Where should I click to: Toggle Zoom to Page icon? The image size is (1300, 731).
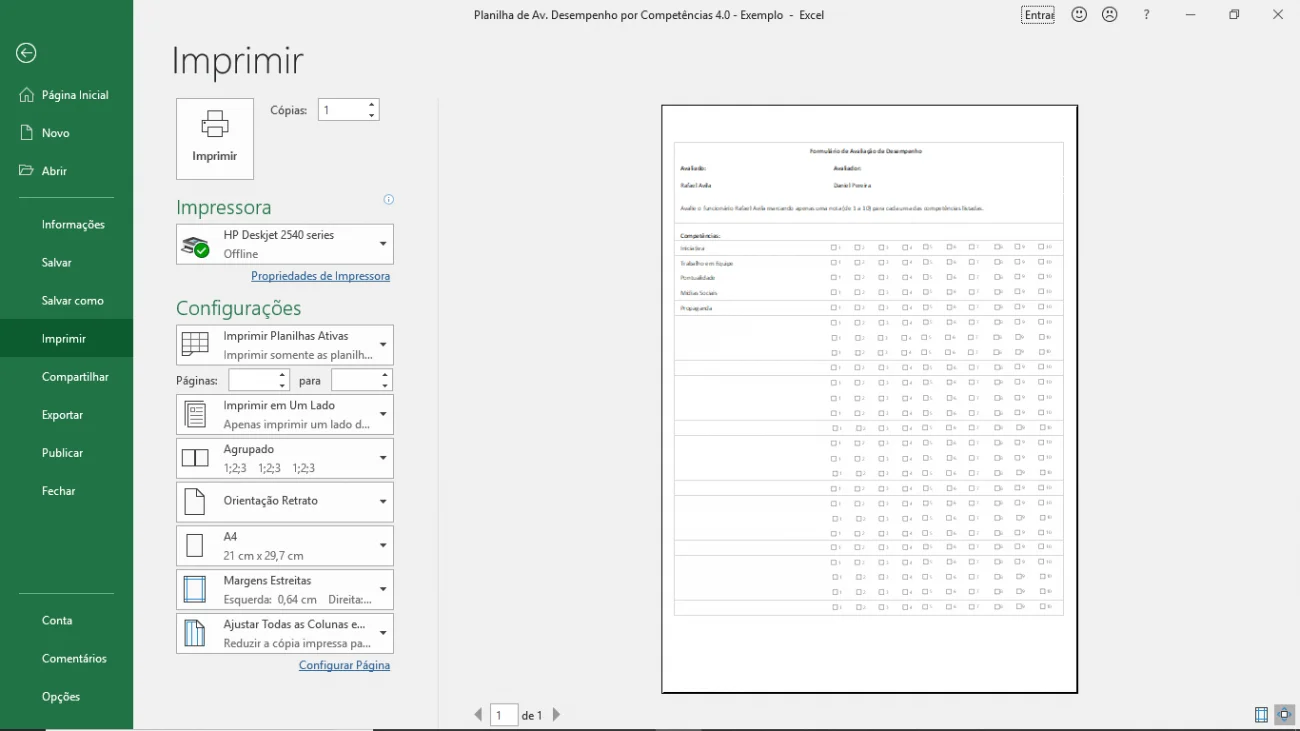pos(1285,715)
